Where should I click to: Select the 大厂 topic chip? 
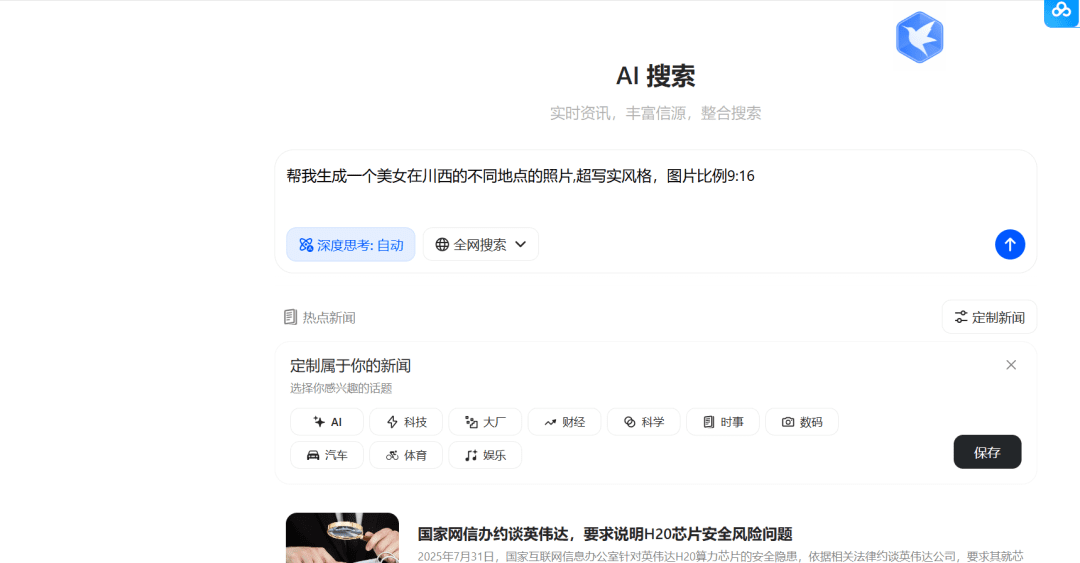click(x=486, y=422)
